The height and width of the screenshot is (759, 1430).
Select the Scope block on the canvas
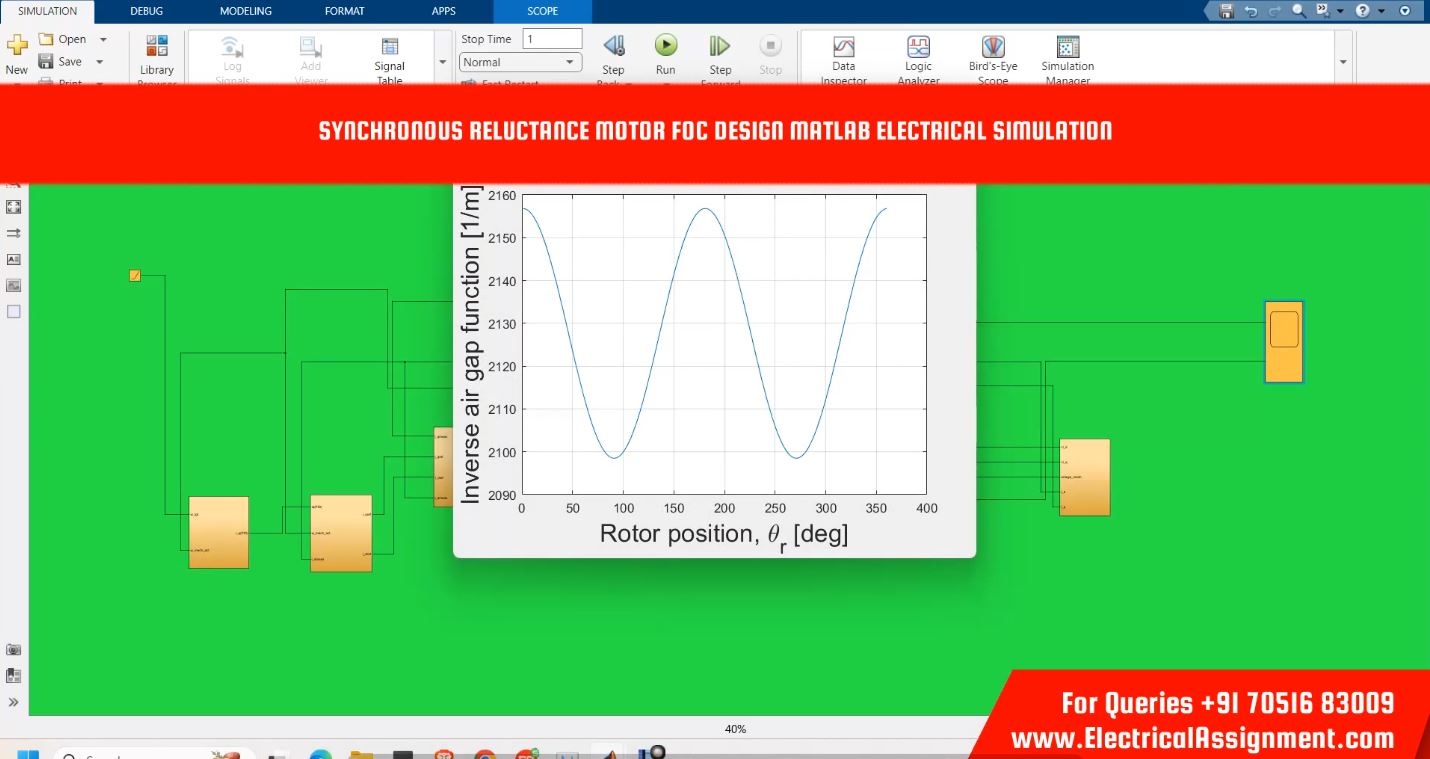1284,341
